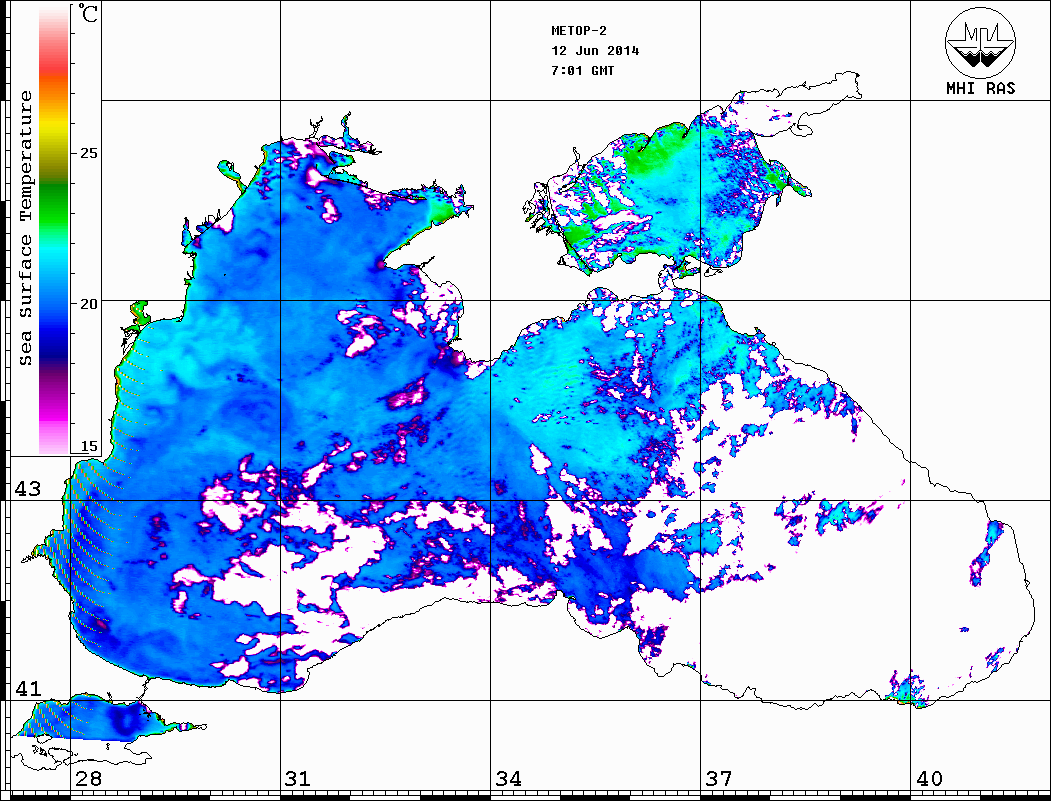Click the date text 12 Jun 2014
The height and width of the screenshot is (801, 1051).
[595, 51]
